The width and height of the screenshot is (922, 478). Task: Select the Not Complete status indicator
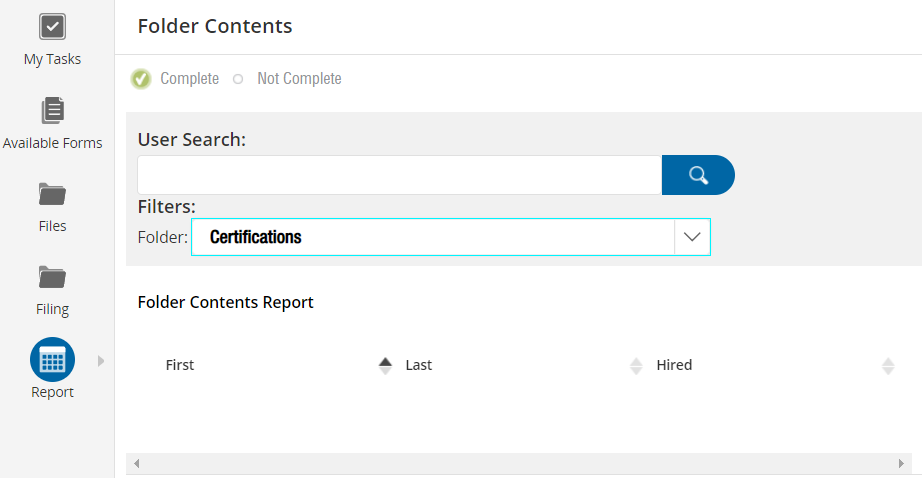point(238,79)
